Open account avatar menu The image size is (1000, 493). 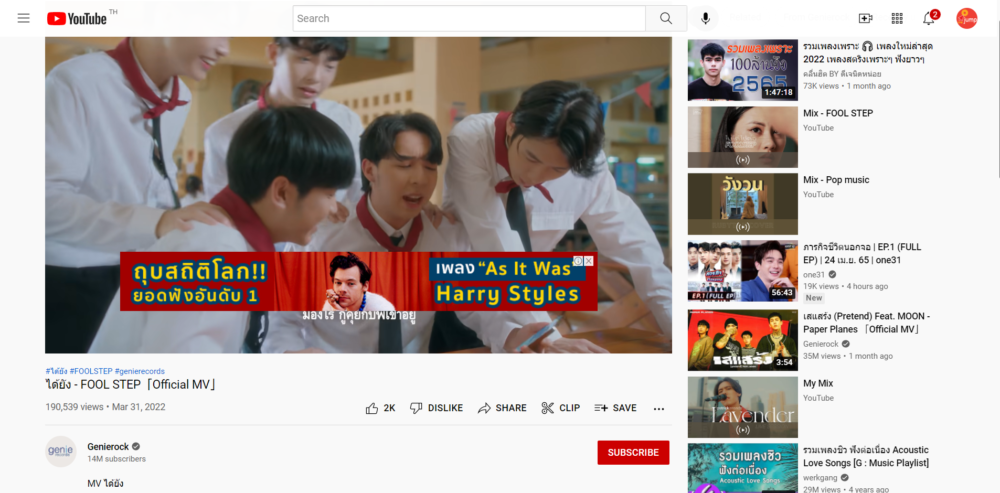[x=966, y=18]
